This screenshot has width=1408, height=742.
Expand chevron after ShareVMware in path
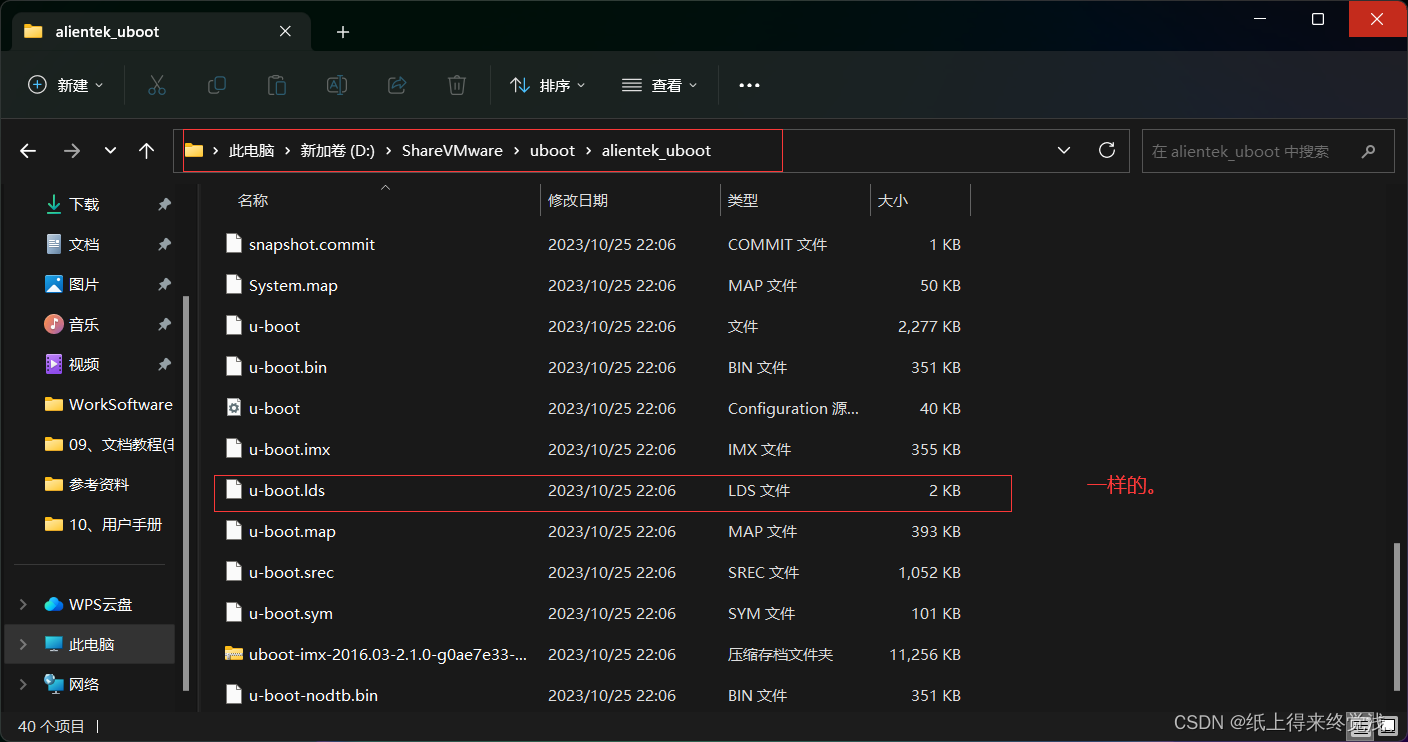[x=516, y=151]
